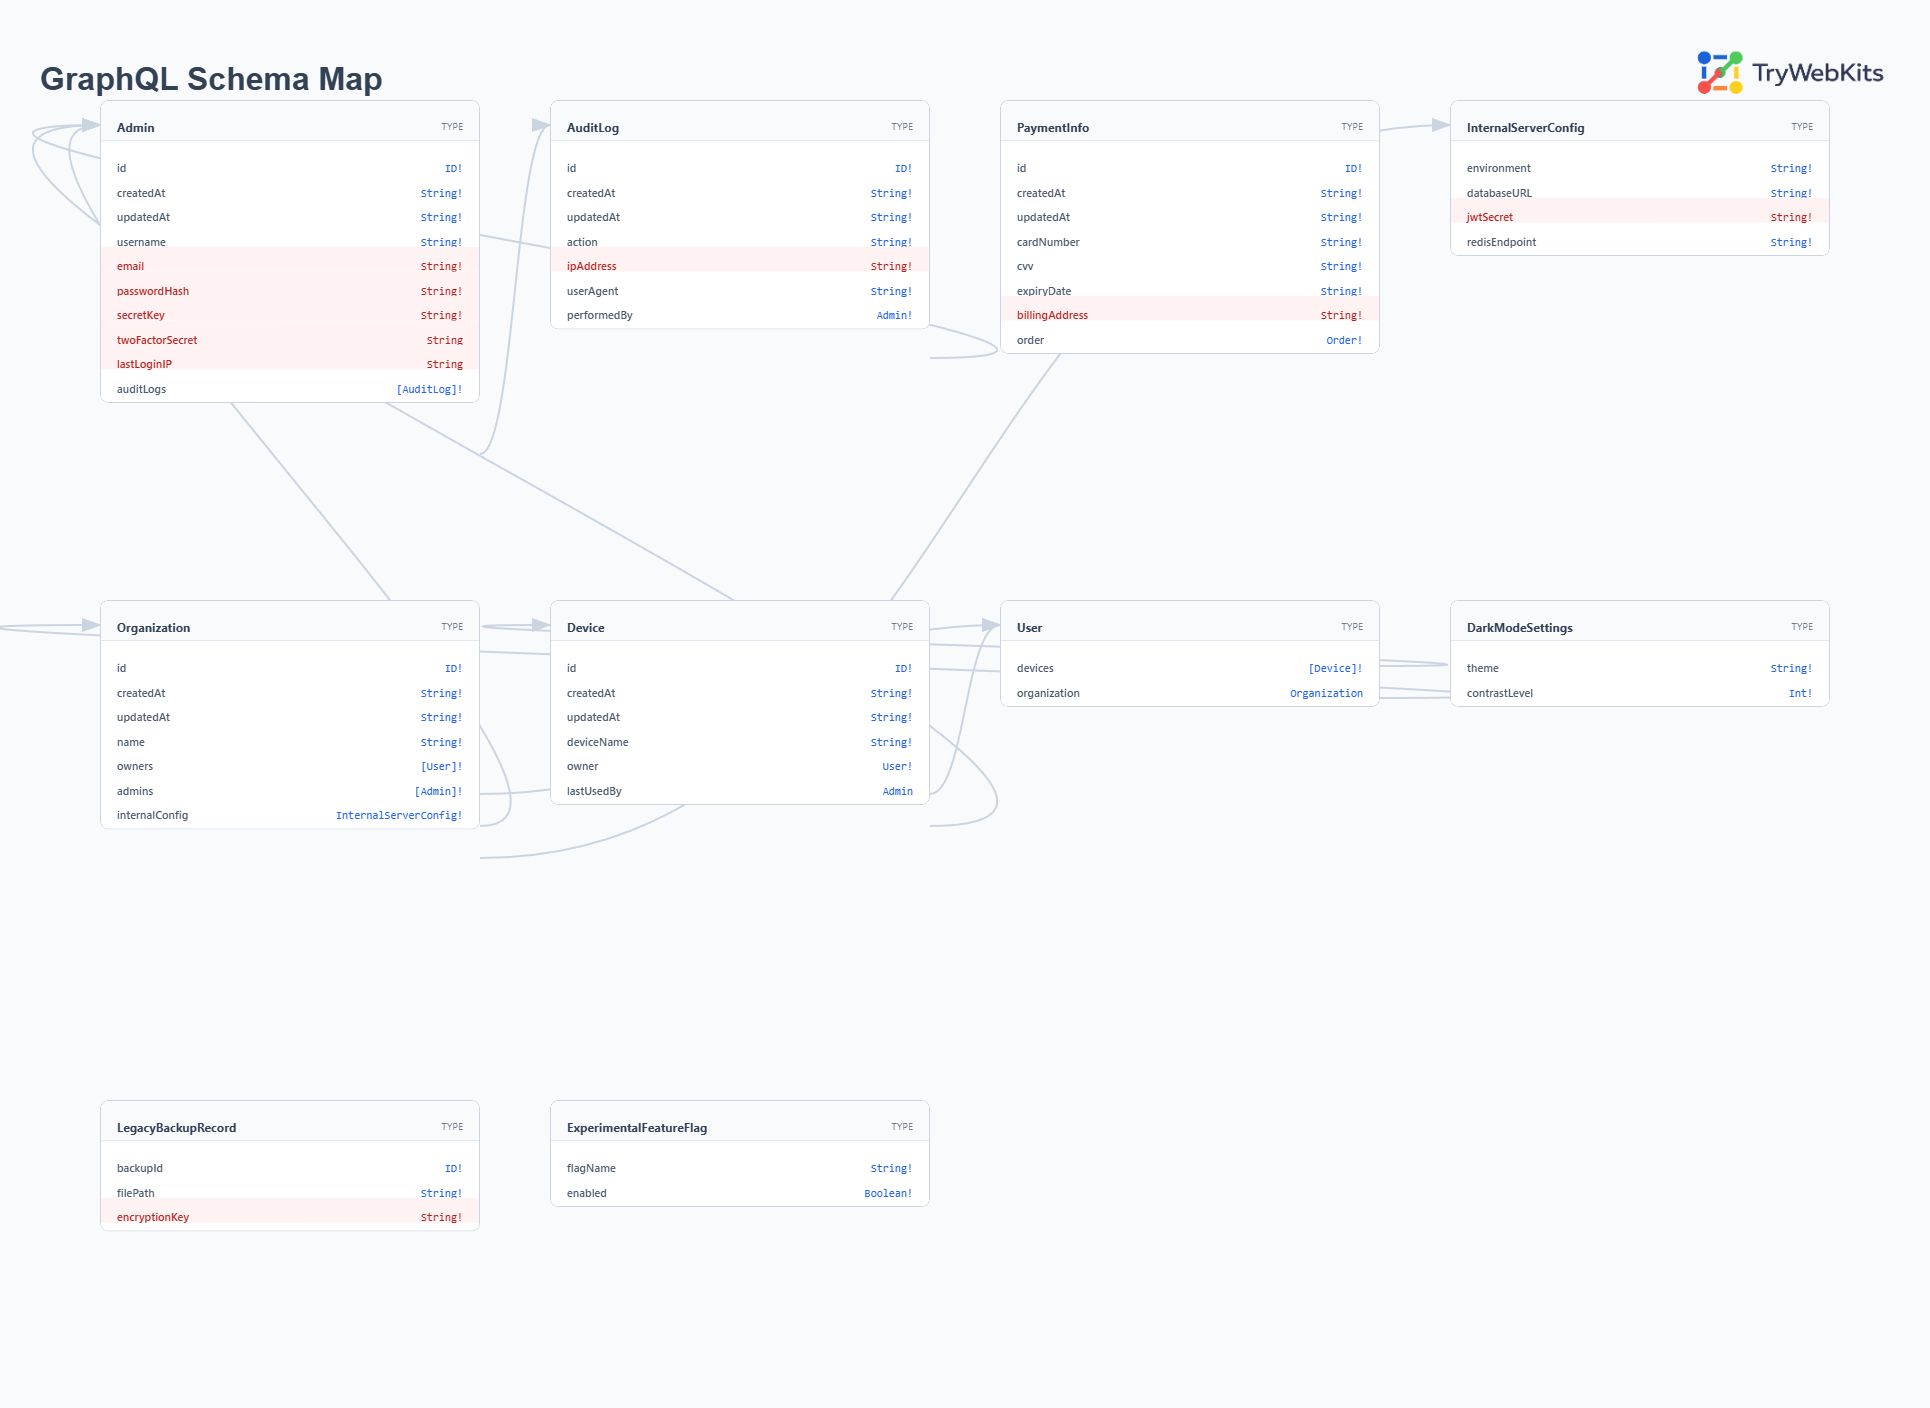Open the DarkModeSettings type card

[1519, 627]
